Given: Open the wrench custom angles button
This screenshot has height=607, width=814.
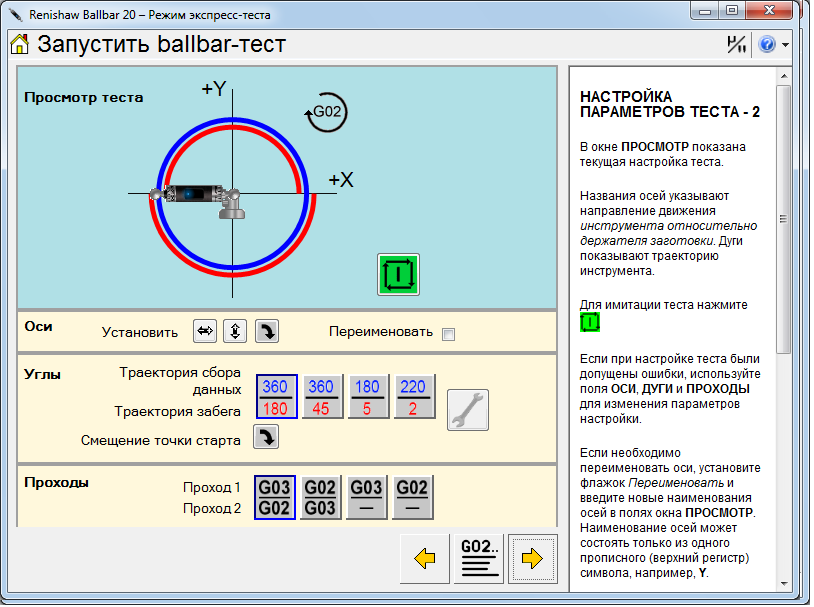Looking at the screenshot, I should coord(468,410).
